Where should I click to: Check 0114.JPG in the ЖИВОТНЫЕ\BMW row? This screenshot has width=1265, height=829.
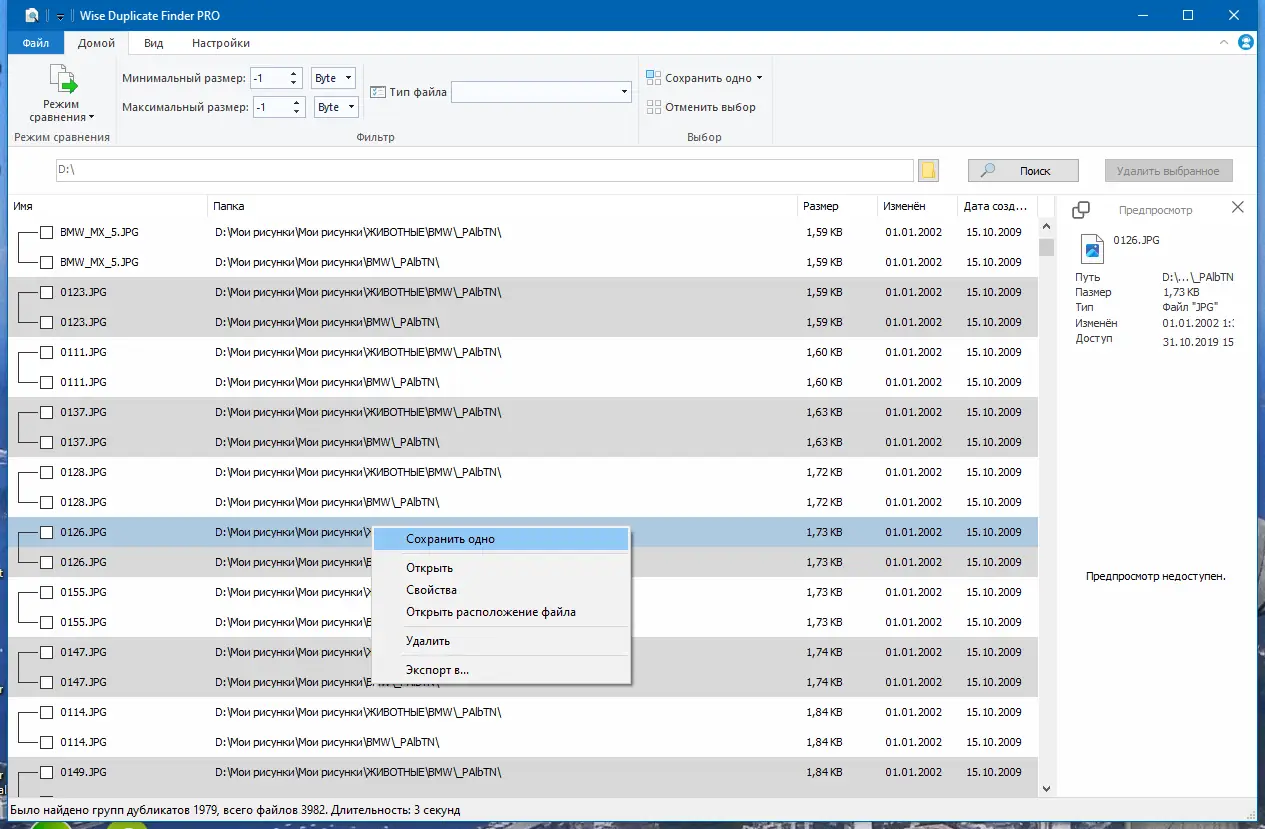tap(46, 712)
